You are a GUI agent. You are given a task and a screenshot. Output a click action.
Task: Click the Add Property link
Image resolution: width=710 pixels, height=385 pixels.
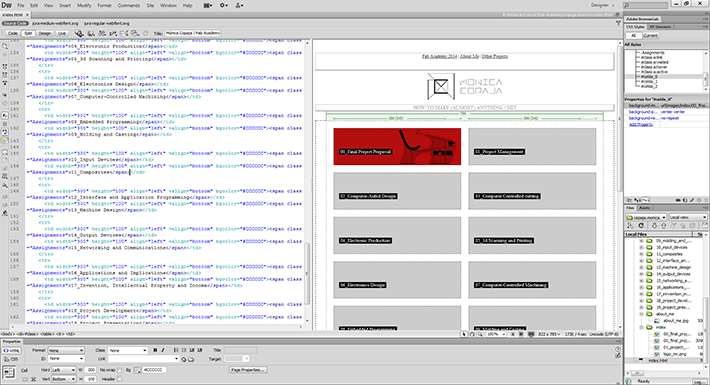point(641,125)
